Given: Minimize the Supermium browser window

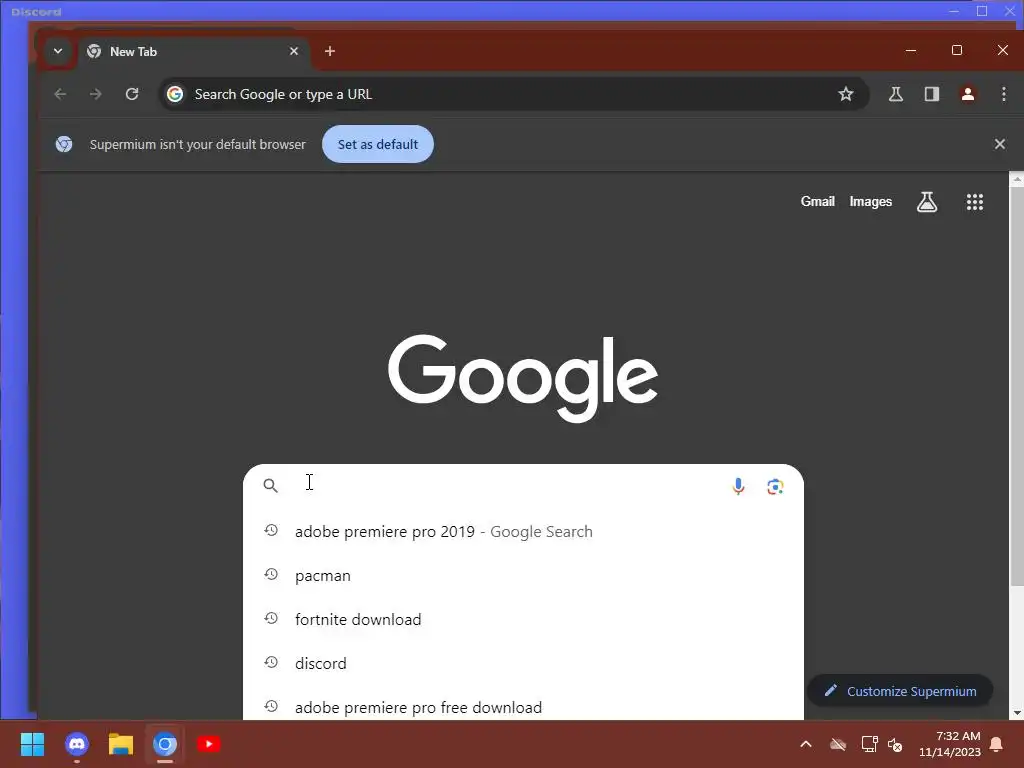Looking at the screenshot, I should pyautogui.click(x=911, y=50).
